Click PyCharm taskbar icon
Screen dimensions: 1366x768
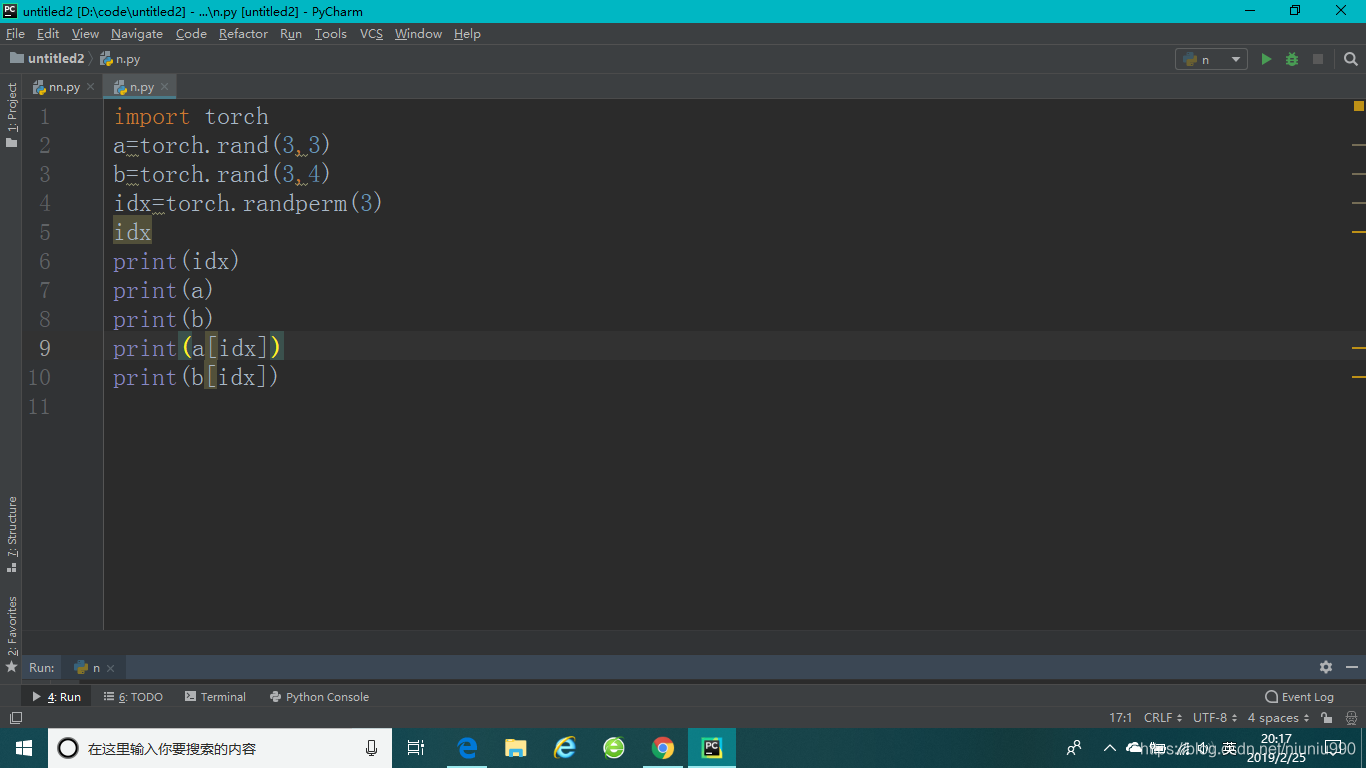click(712, 748)
